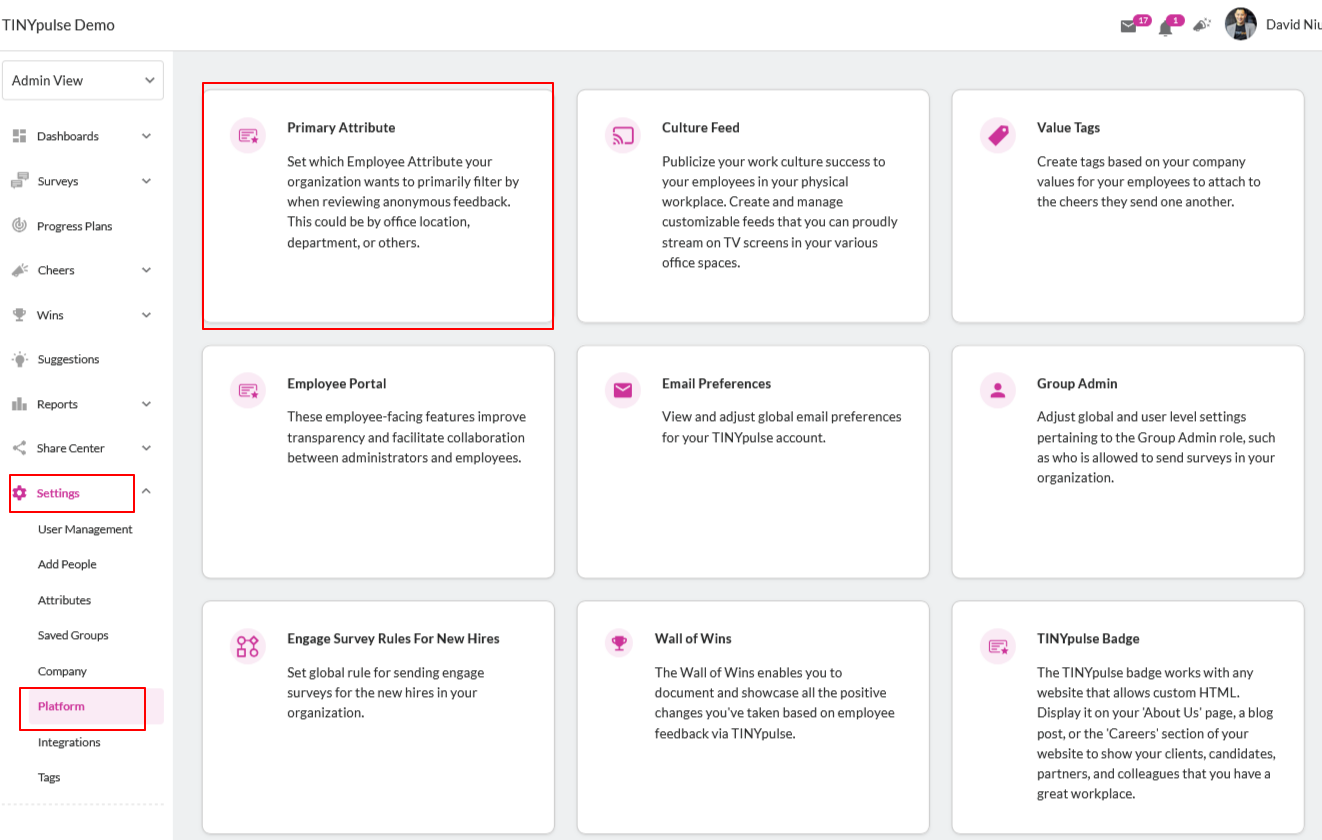
Task: Open Integrations settings page
Action: pyautogui.click(x=69, y=742)
